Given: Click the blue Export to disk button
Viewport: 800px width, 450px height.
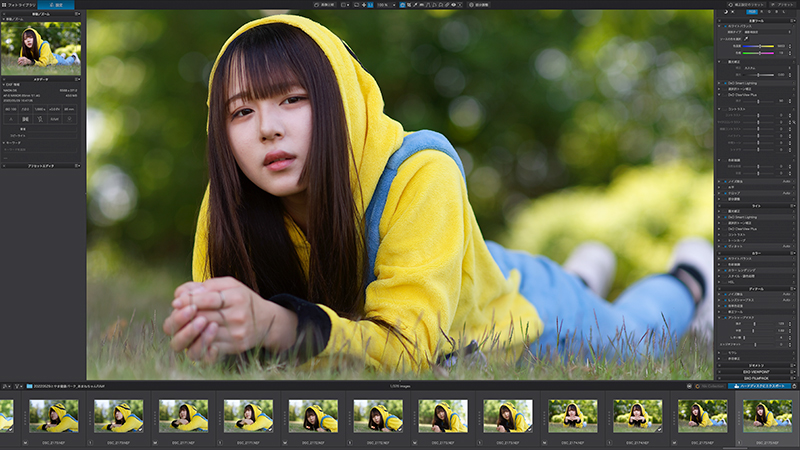Looking at the screenshot, I should click(x=759, y=386).
